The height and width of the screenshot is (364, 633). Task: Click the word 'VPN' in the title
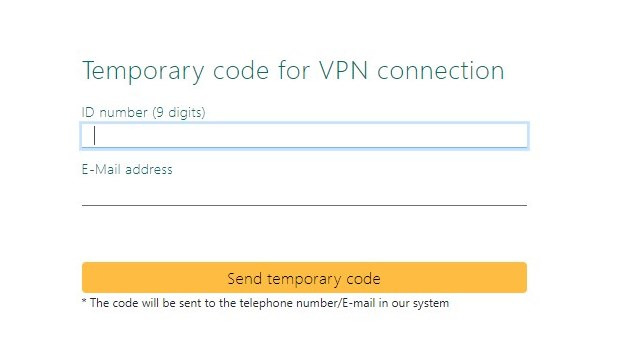(x=344, y=70)
